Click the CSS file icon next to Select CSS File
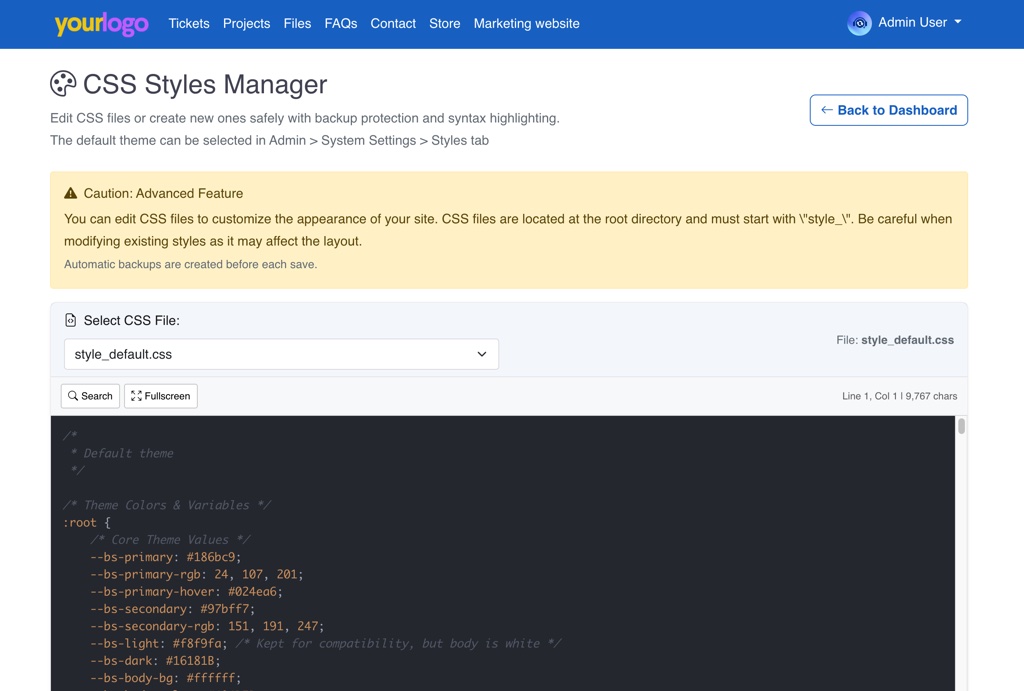1024x691 pixels. point(70,321)
